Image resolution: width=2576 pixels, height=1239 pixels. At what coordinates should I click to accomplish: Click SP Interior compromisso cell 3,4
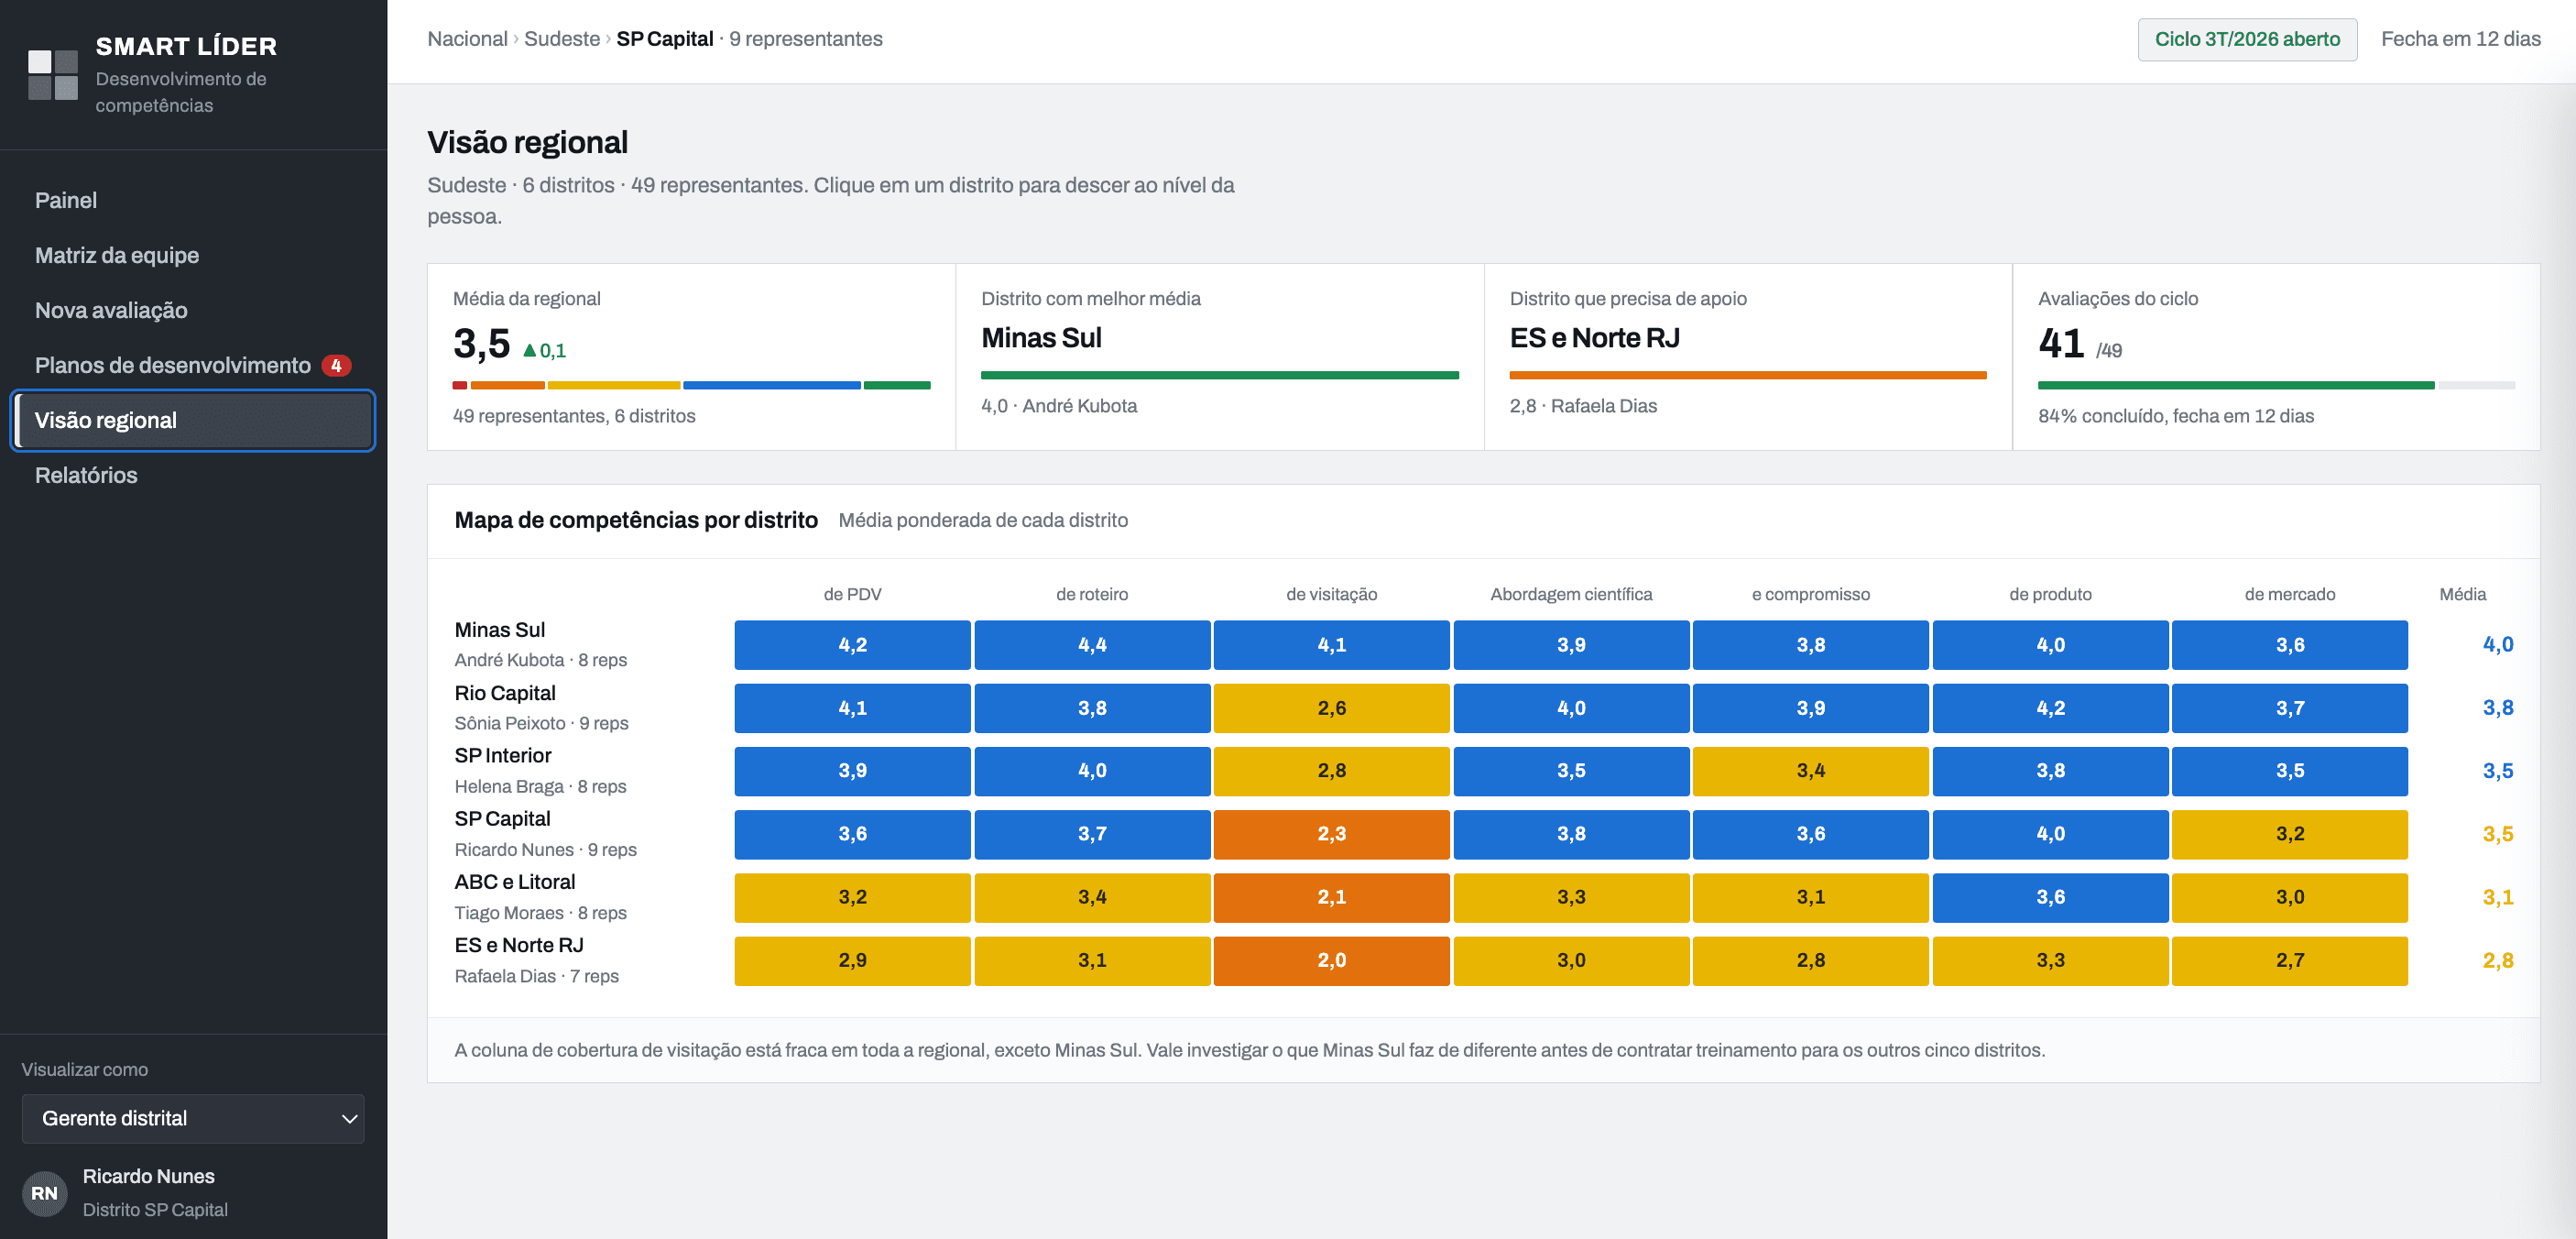tap(1810, 771)
